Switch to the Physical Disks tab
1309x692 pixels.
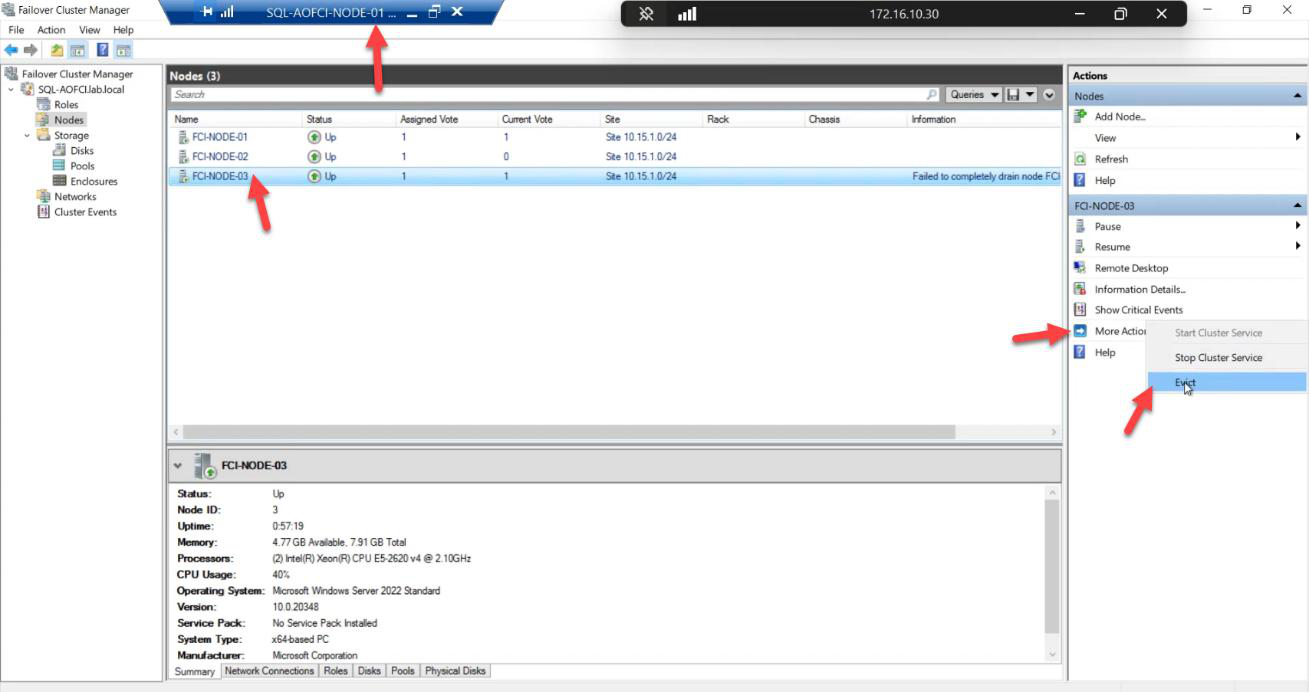[455, 671]
